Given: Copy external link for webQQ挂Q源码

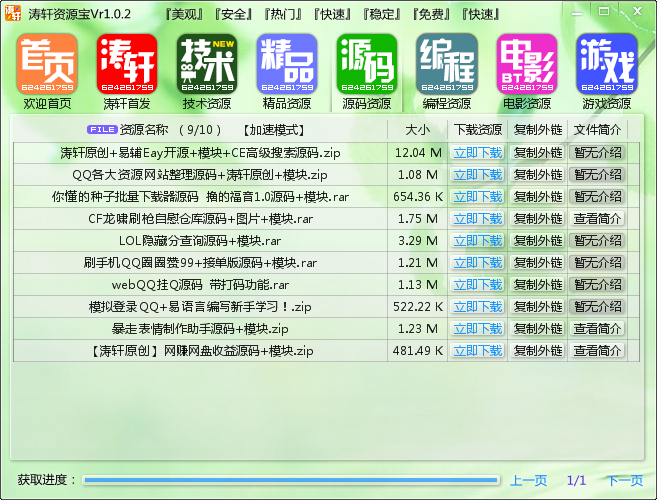Looking at the screenshot, I should click(x=538, y=285).
